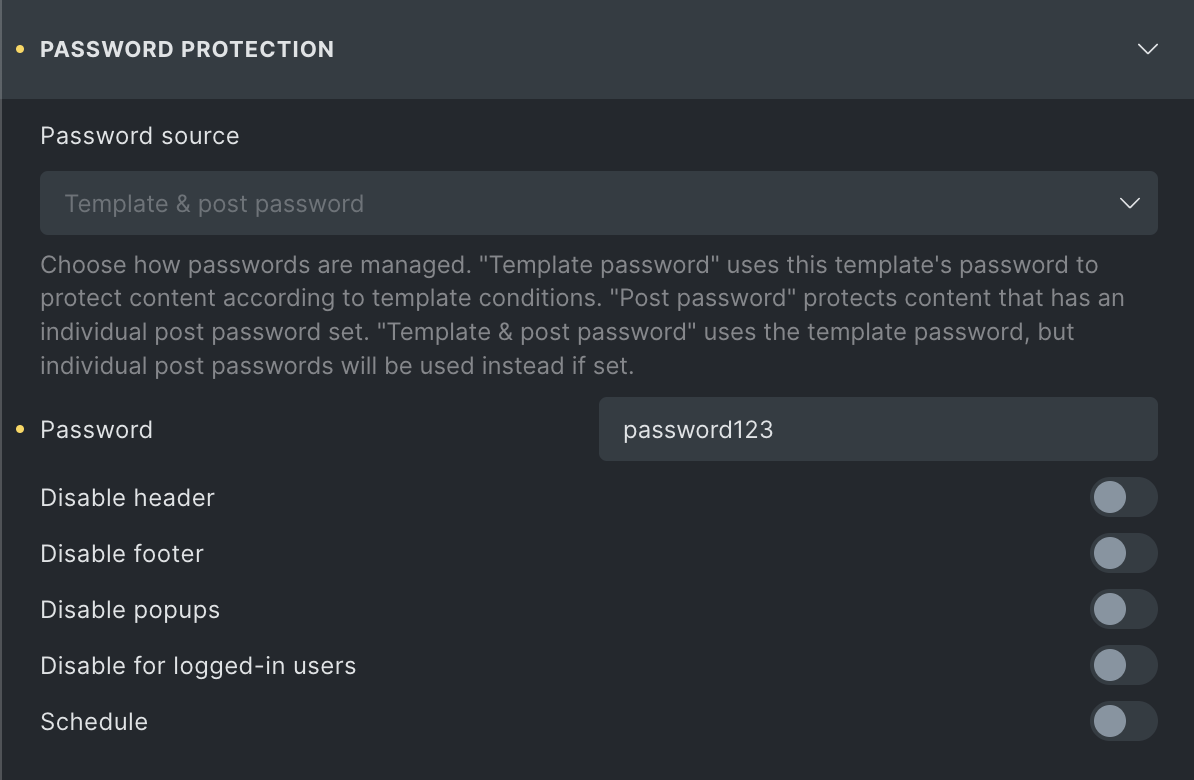The width and height of the screenshot is (1194, 780).
Task: Click the PASSWORD PROTECTION header title
Action: (187, 49)
